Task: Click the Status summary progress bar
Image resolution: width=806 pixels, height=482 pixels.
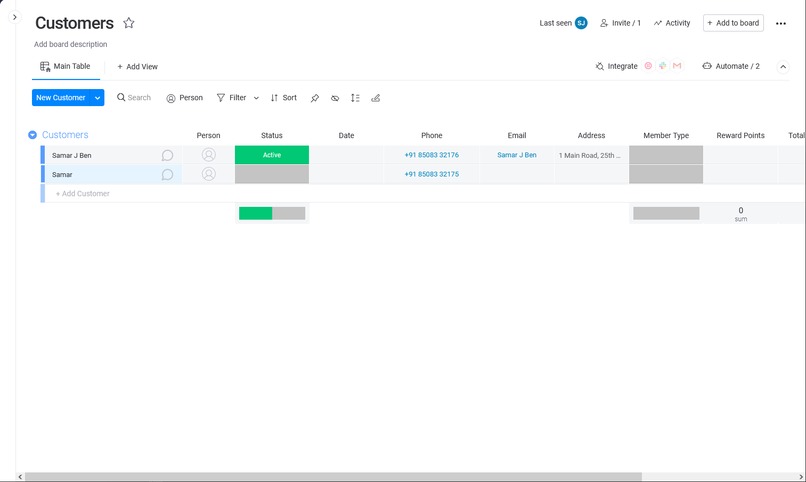Action: coord(272,213)
